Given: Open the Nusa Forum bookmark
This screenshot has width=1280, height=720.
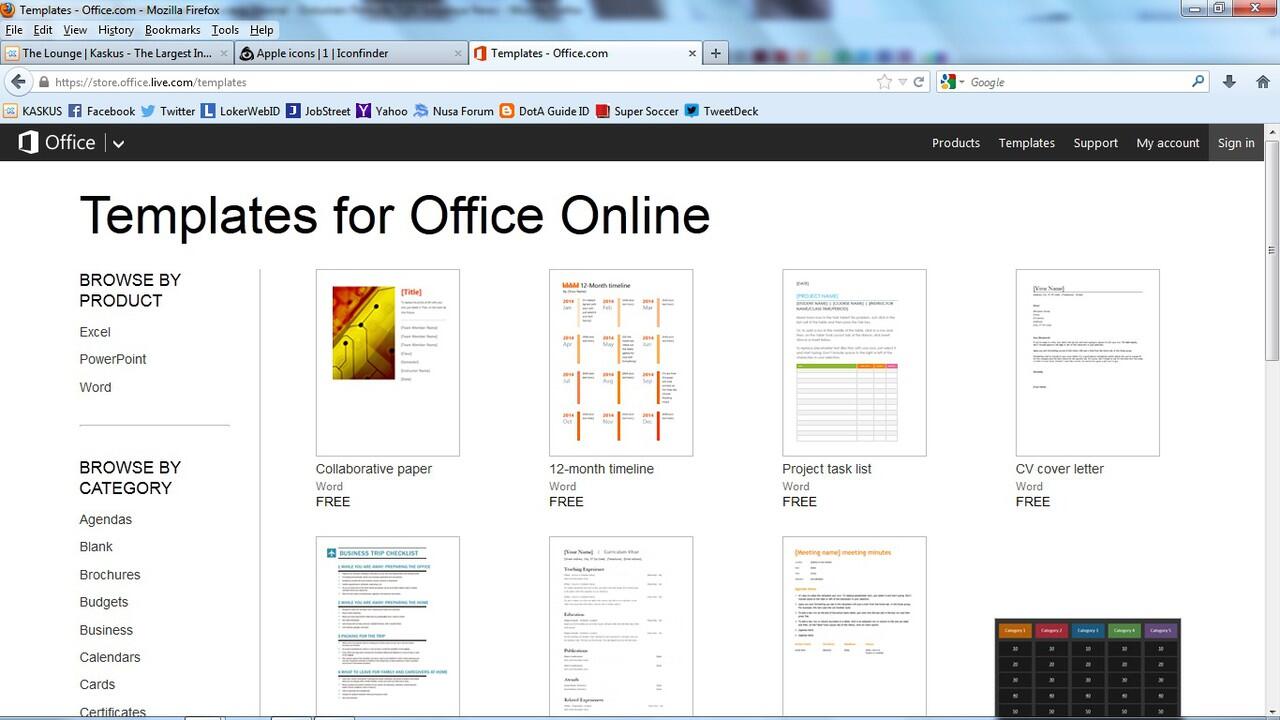Looking at the screenshot, I should click(454, 111).
